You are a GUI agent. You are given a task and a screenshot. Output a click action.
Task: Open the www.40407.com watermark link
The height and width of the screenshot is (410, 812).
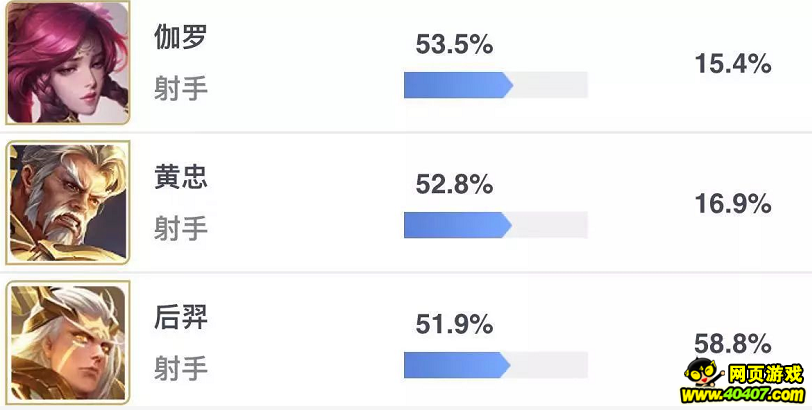pyautogui.click(x=743, y=395)
